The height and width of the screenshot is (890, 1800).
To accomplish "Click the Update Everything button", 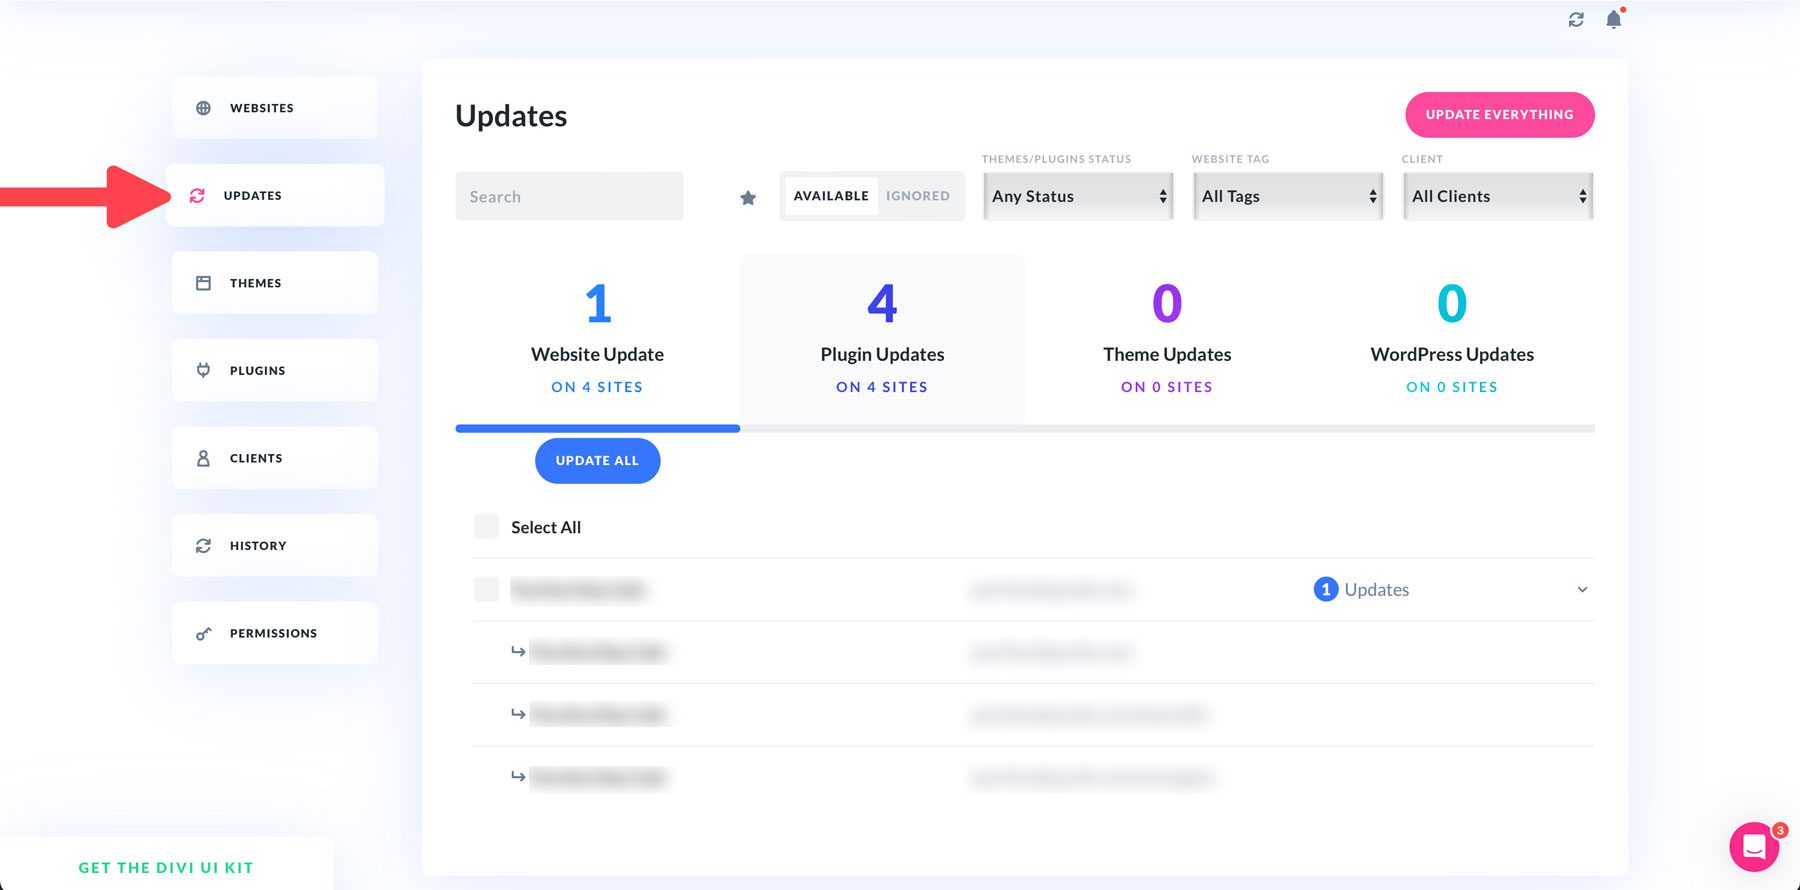I will (x=1500, y=115).
